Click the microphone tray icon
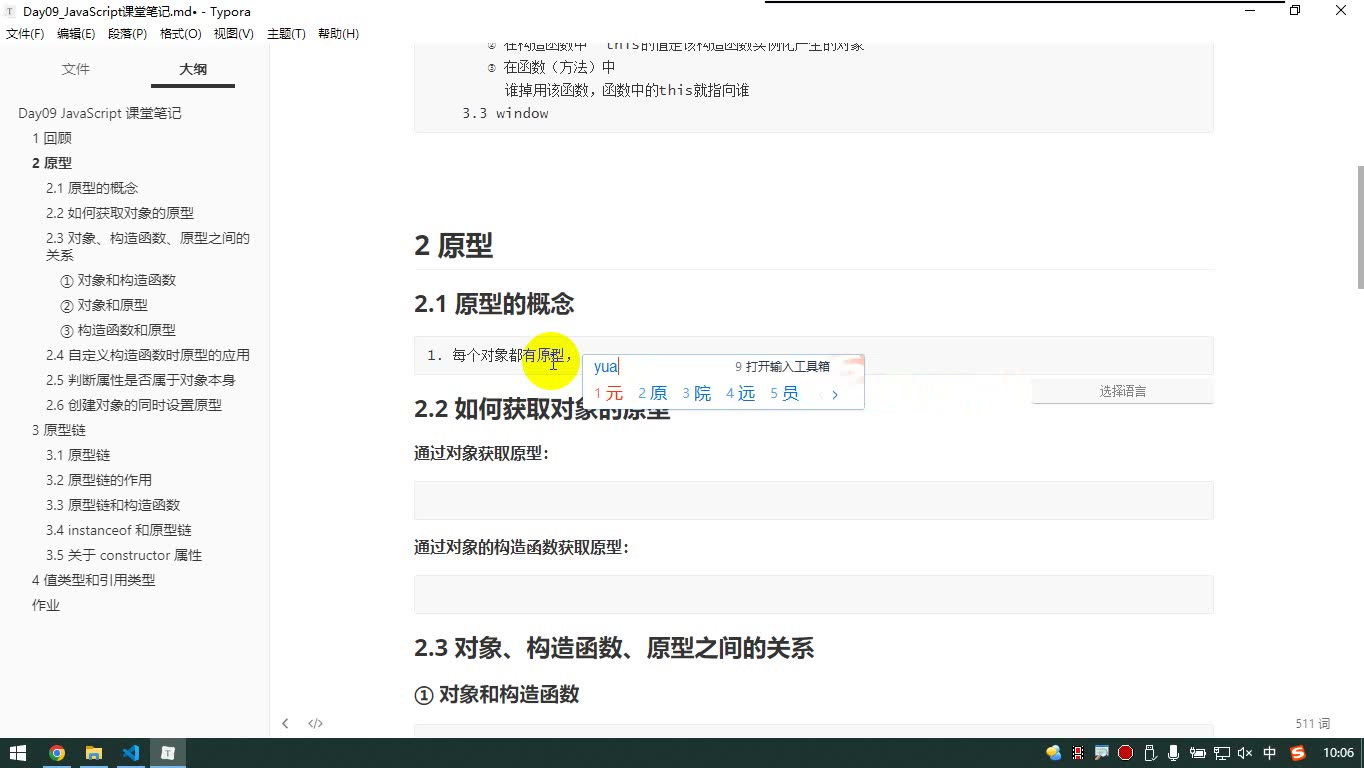 click(1173, 753)
